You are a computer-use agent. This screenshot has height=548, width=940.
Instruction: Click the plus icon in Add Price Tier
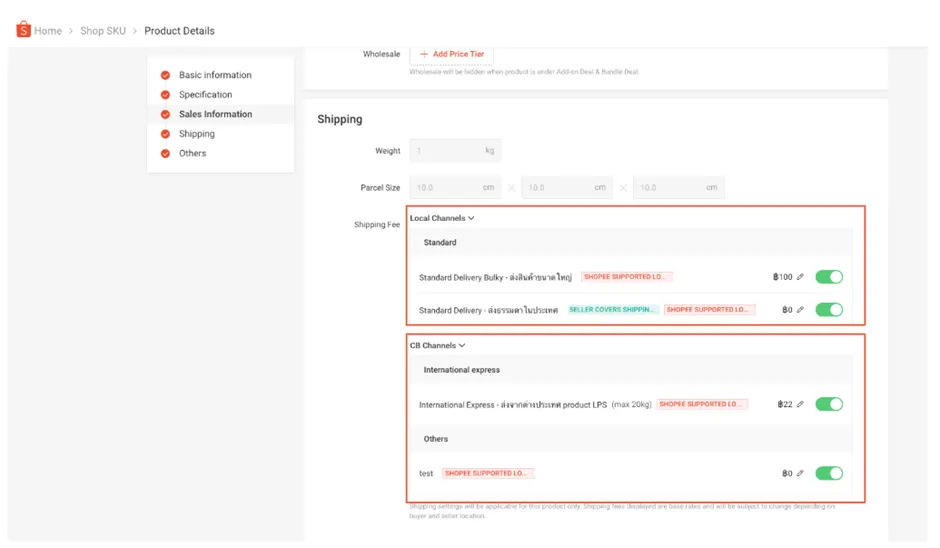pyautogui.click(x=424, y=54)
